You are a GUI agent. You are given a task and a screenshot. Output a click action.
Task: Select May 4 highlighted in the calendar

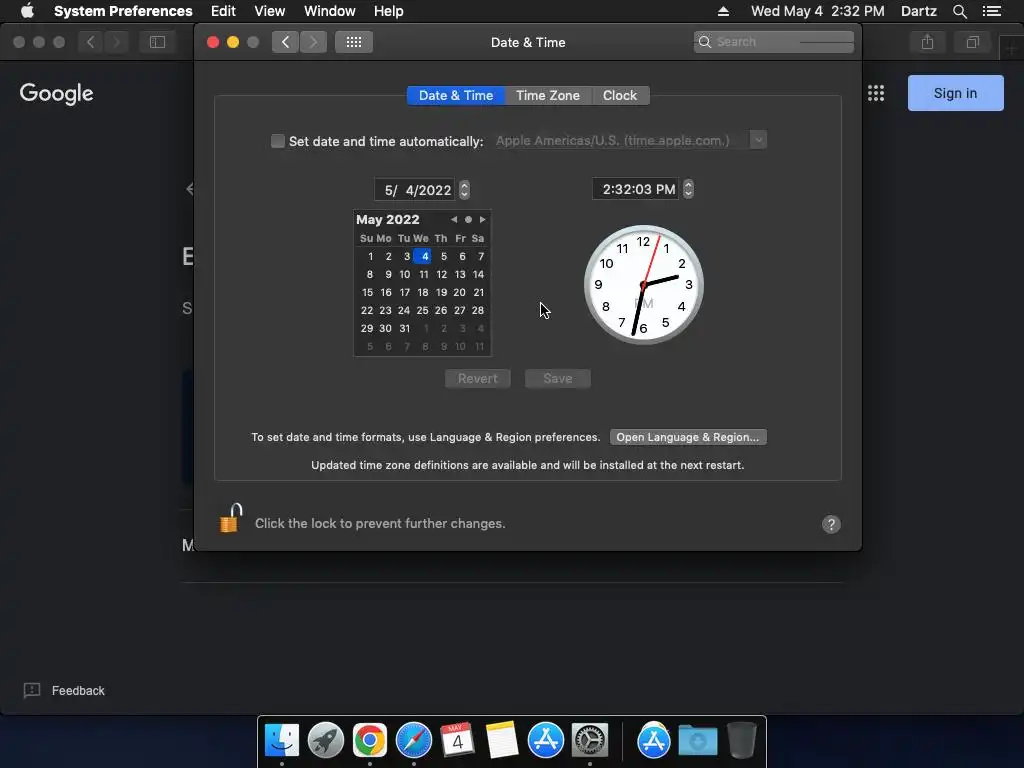tap(424, 256)
